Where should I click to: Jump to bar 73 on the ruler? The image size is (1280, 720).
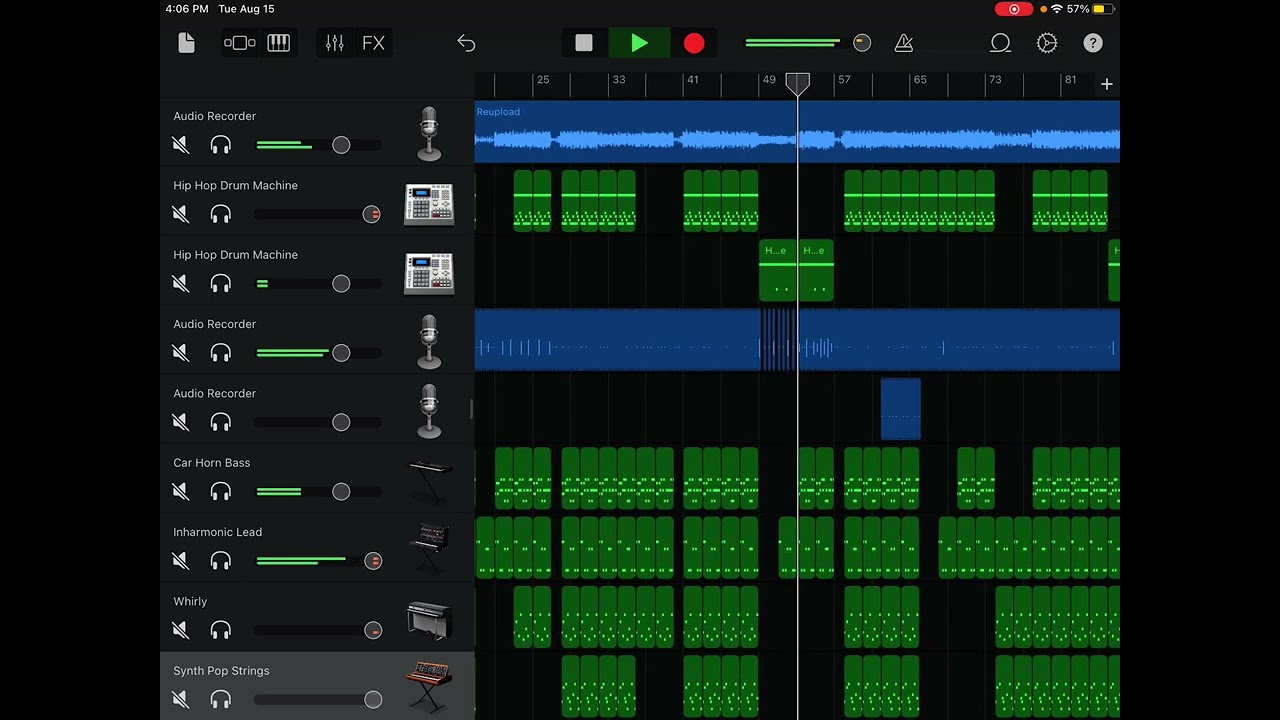point(995,80)
